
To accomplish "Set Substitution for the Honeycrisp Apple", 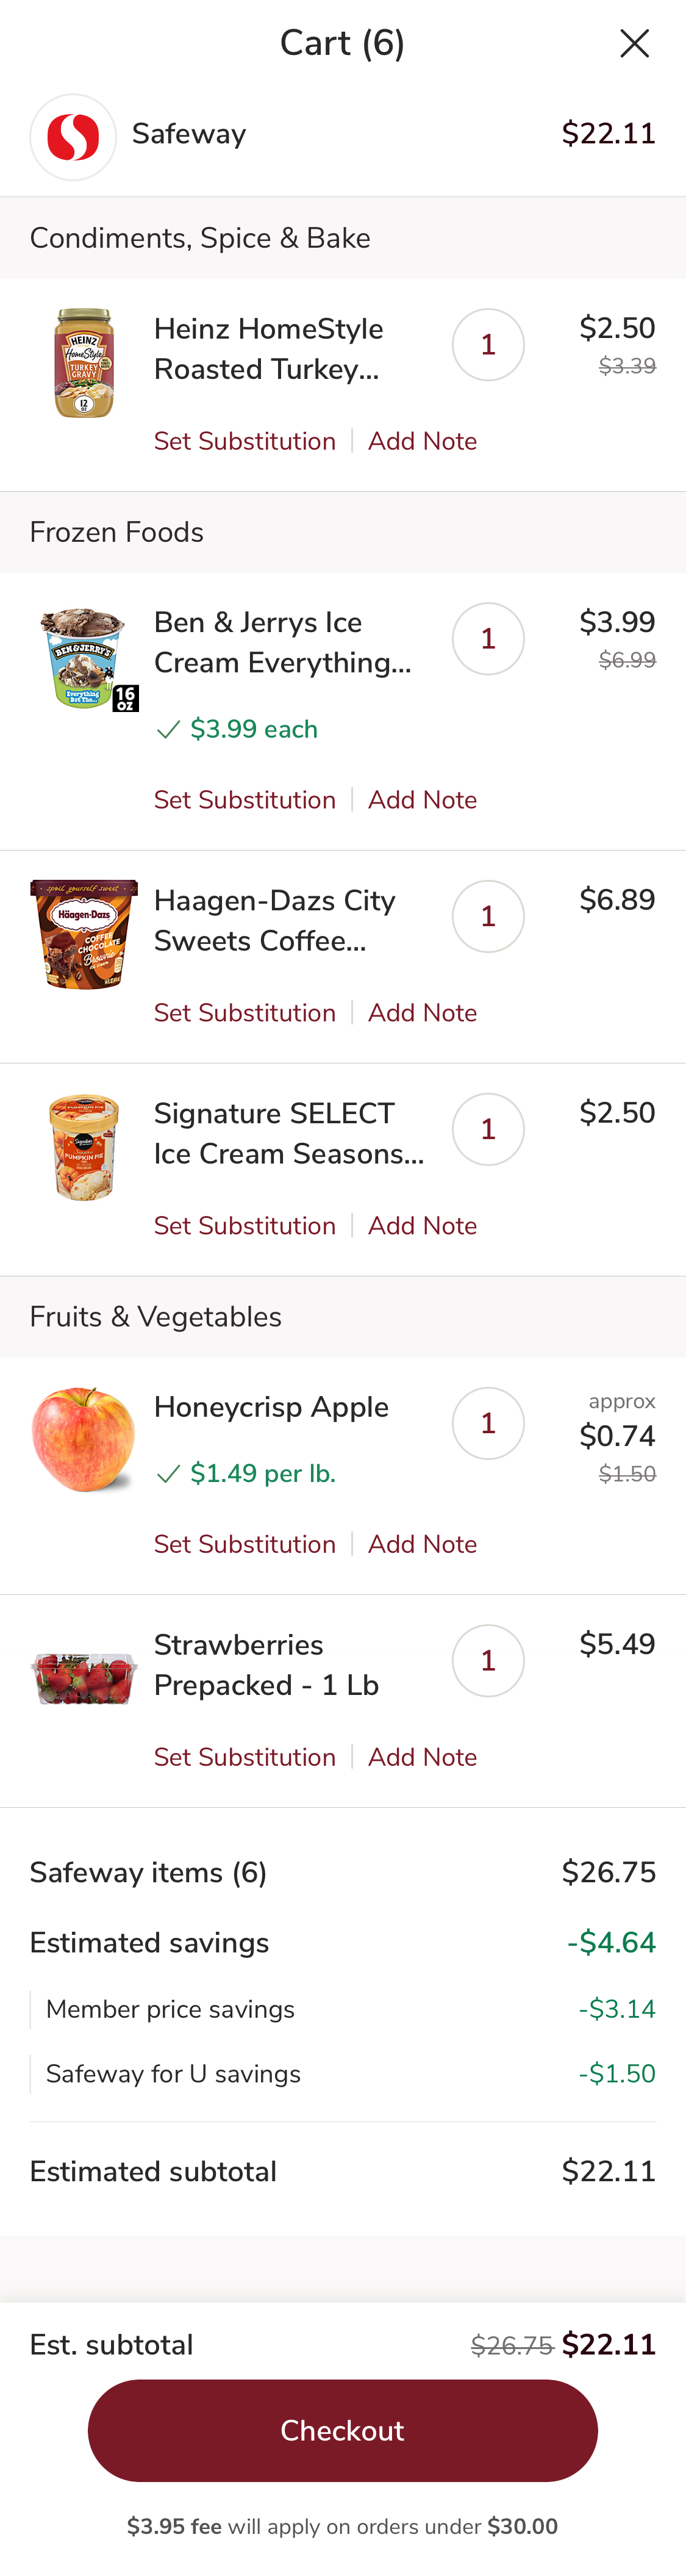I will tap(245, 1544).
